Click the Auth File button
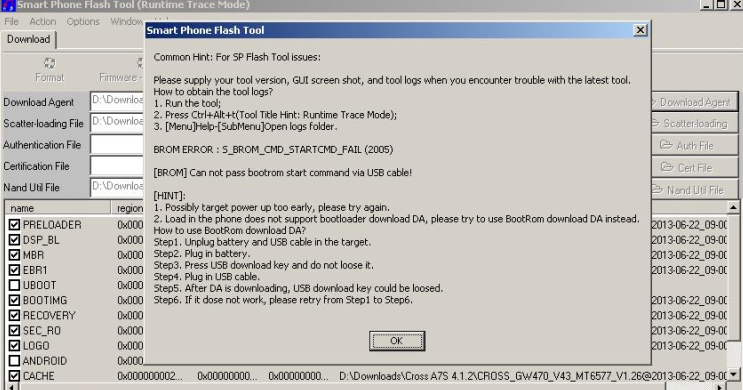 pyautogui.click(x=695, y=145)
